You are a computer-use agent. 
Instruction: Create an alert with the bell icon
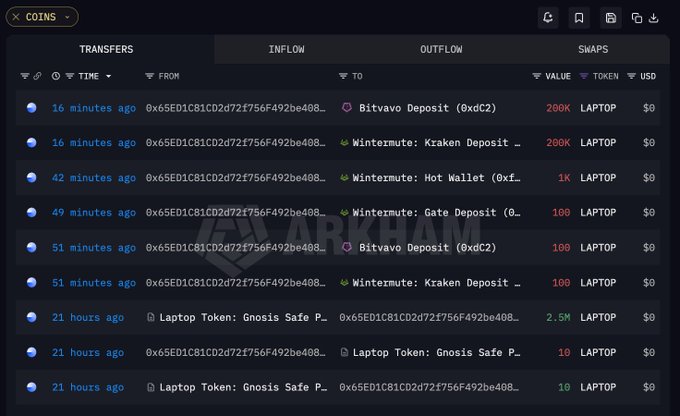point(548,17)
